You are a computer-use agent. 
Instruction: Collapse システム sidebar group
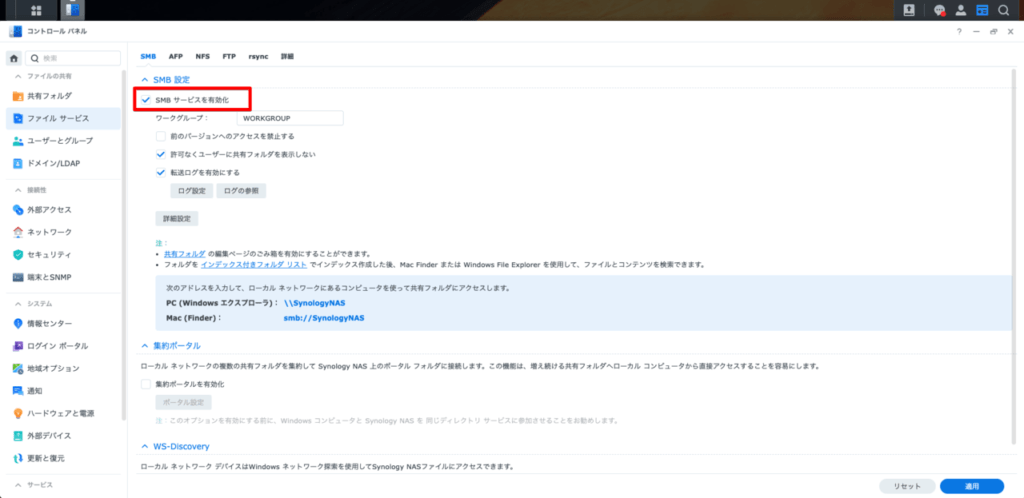[18, 304]
